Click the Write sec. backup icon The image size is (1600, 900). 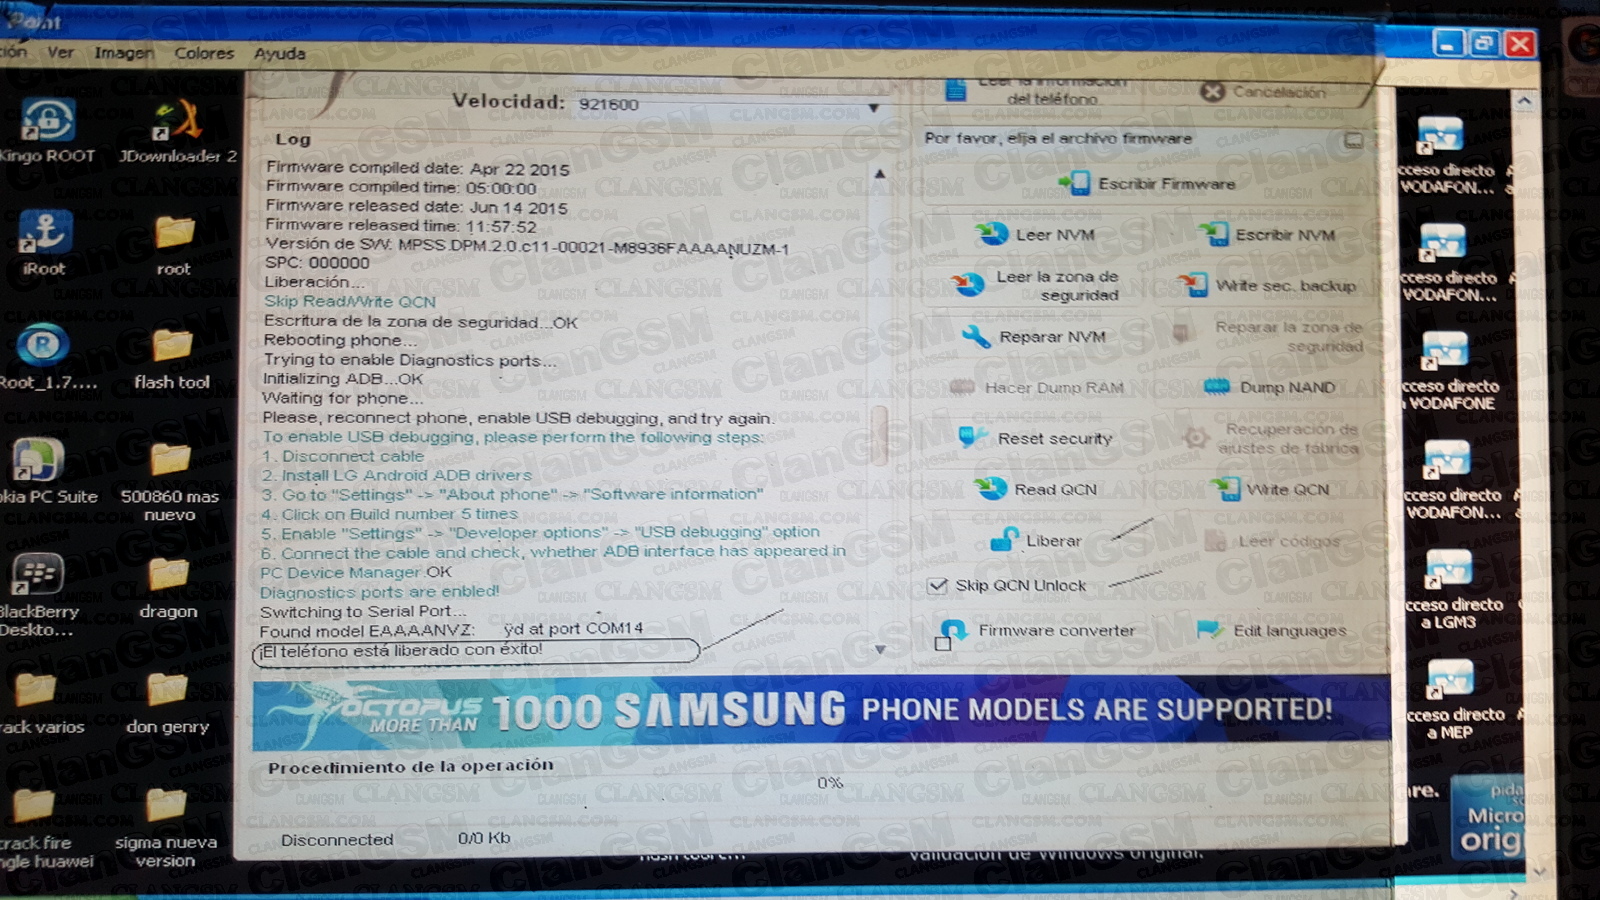coord(1192,285)
